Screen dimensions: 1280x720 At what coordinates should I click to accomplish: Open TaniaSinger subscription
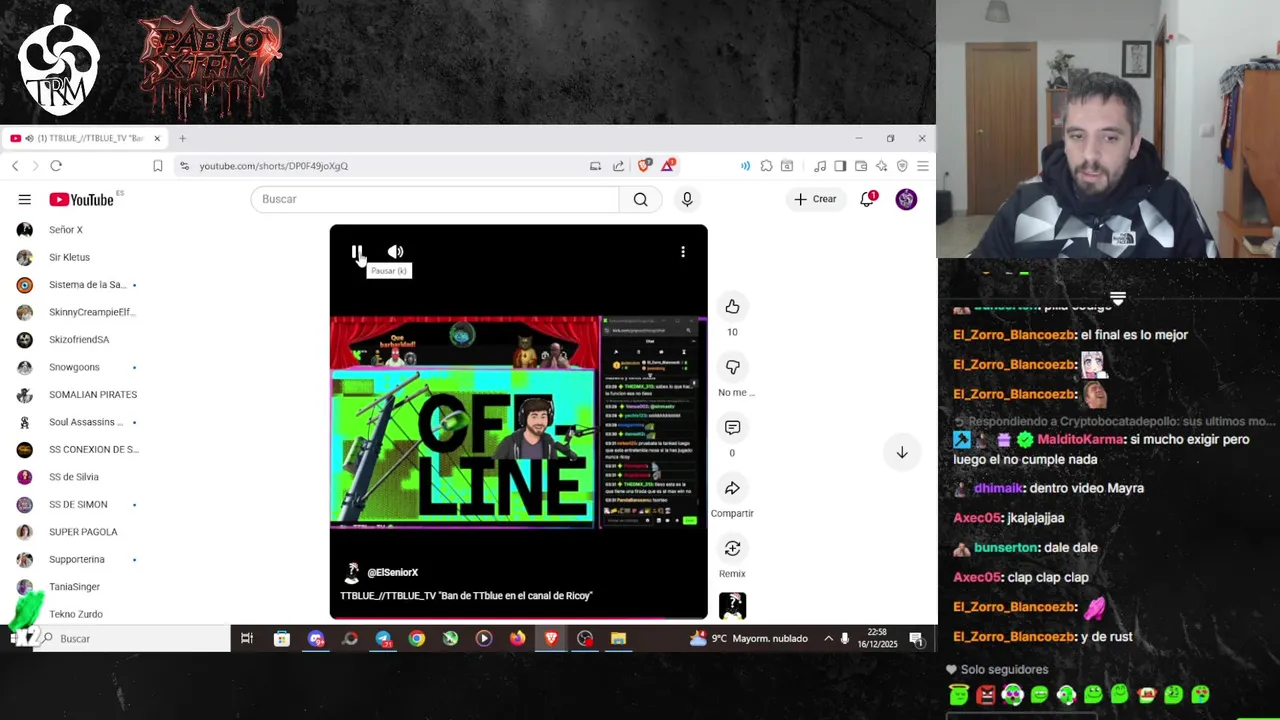77,587
